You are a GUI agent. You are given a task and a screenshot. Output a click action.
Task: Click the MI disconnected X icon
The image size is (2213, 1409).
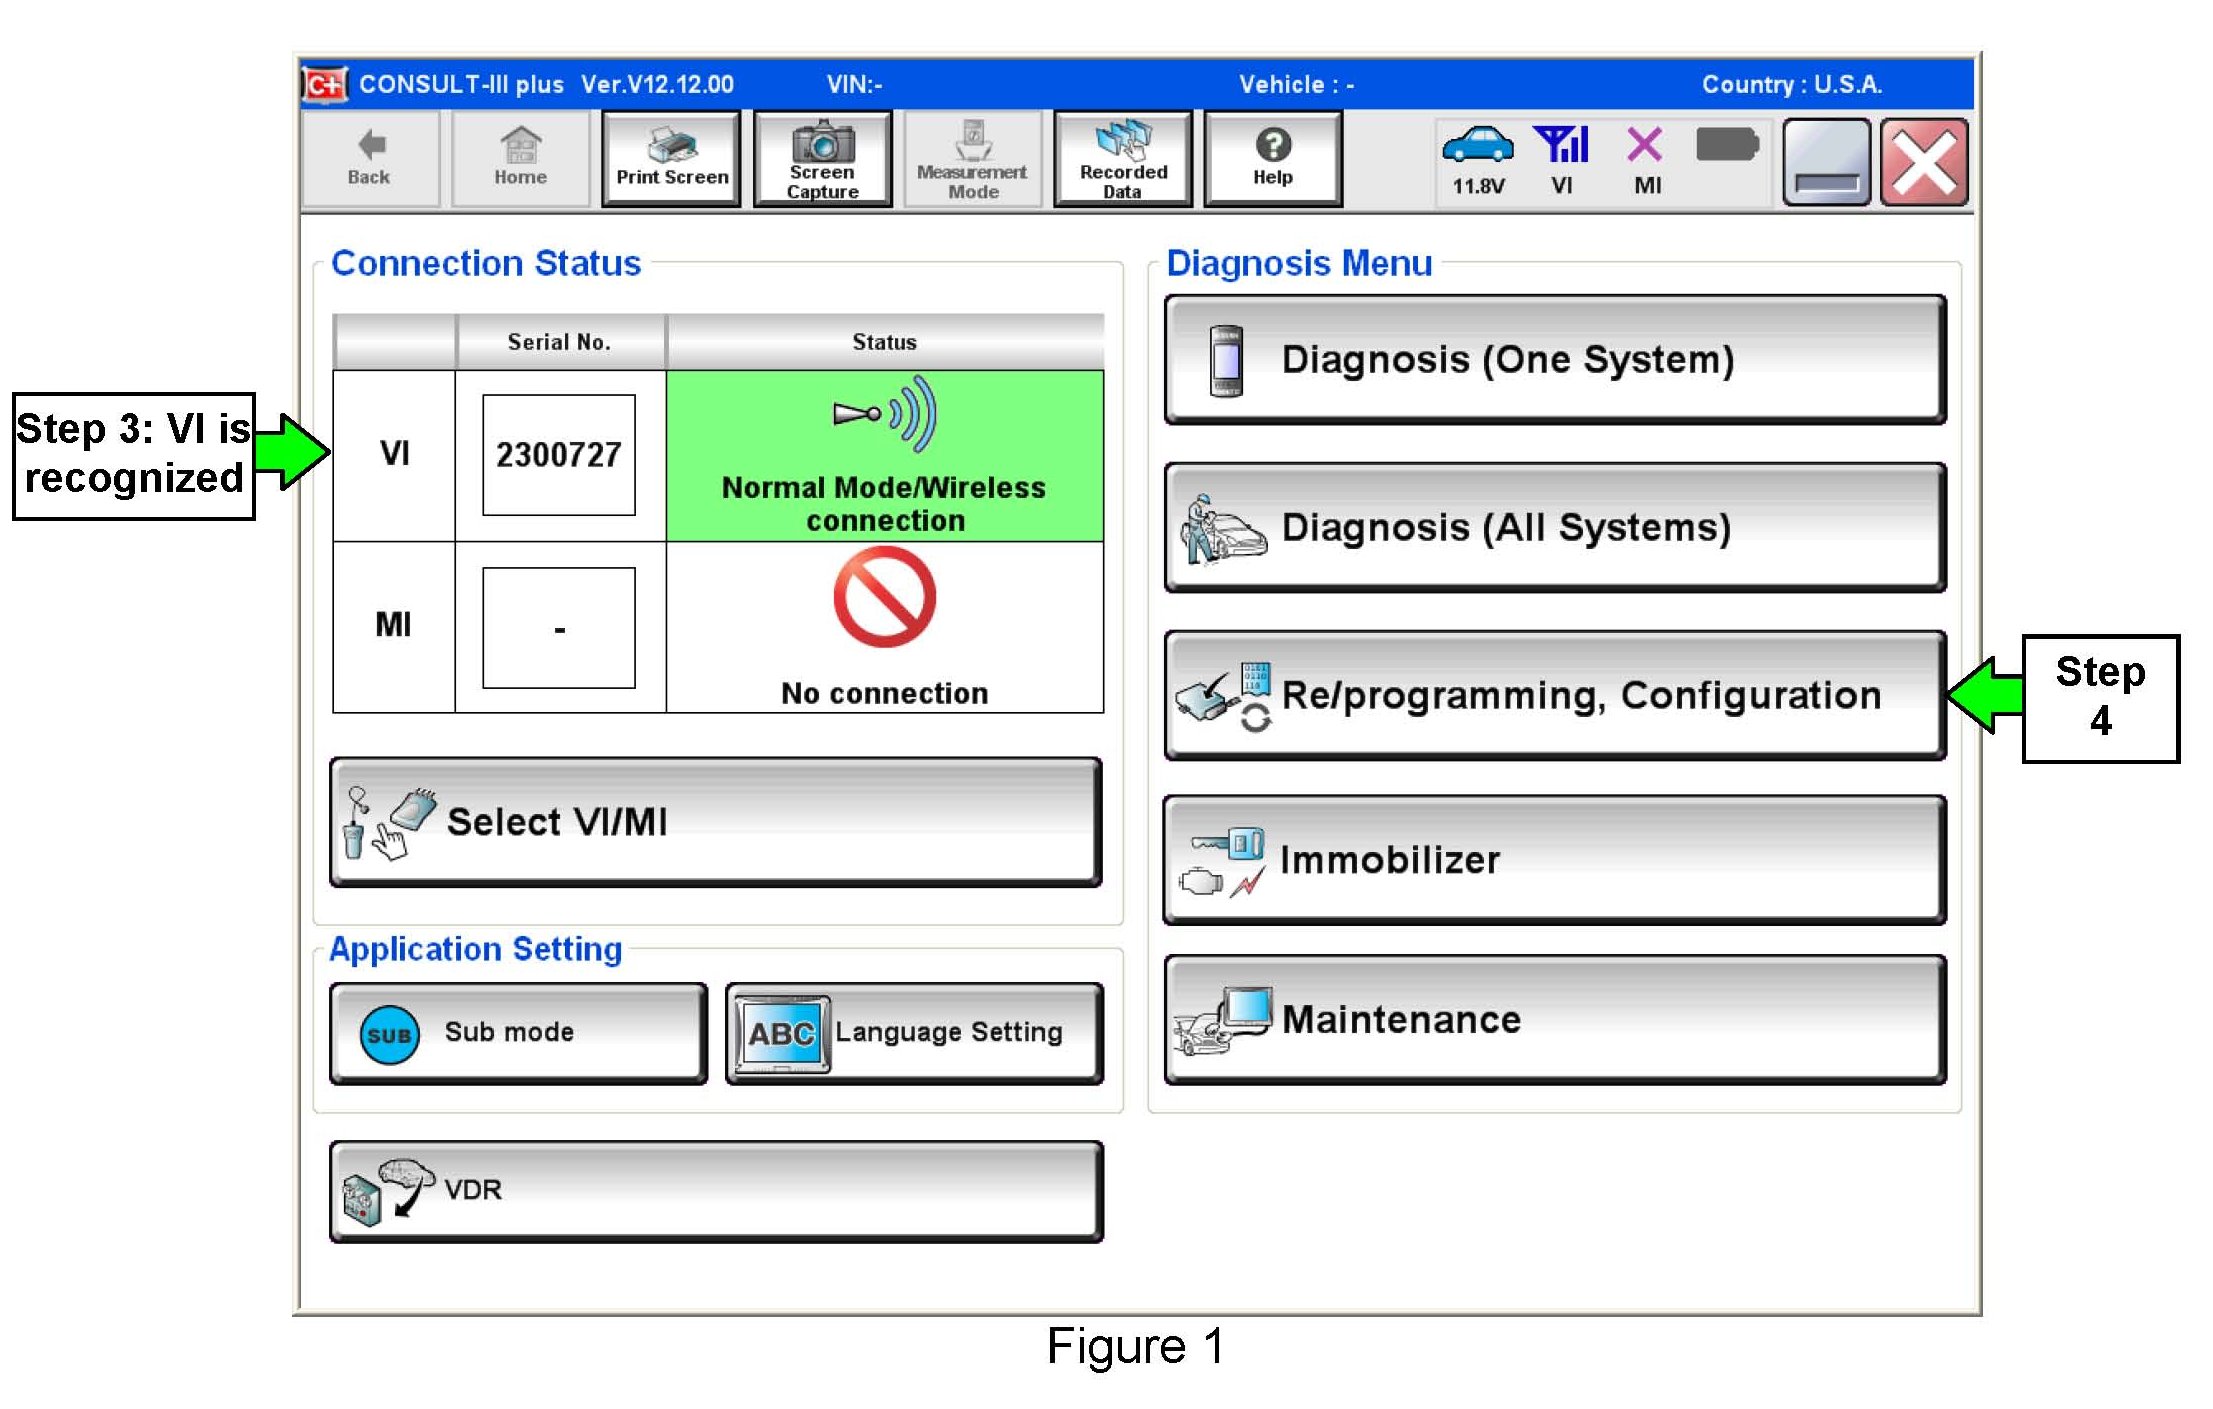click(1644, 146)
